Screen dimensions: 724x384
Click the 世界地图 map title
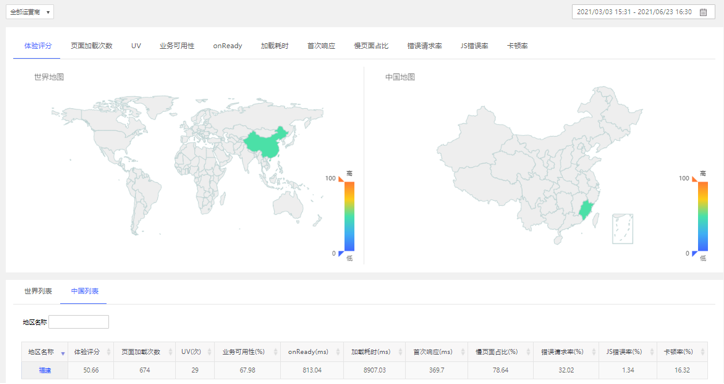pos(49,77)
